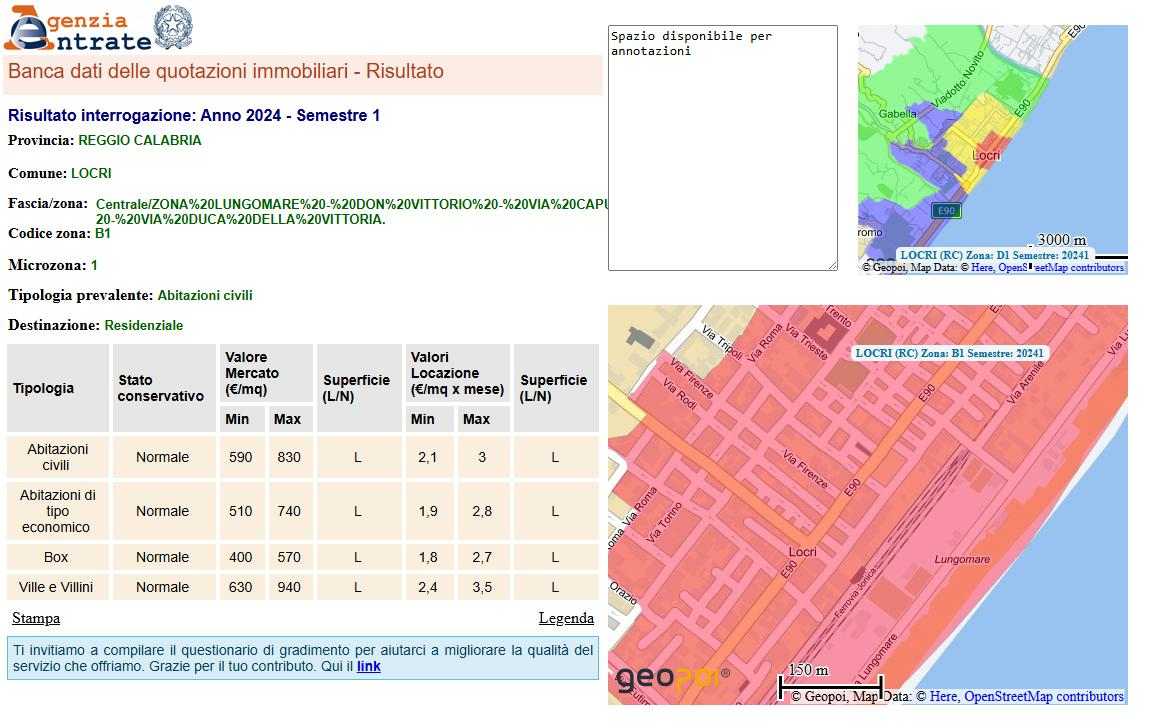This screenshot has height=728, width=1154.
Task: Grab the annotations box resize handle
Action: click(832, 265)
